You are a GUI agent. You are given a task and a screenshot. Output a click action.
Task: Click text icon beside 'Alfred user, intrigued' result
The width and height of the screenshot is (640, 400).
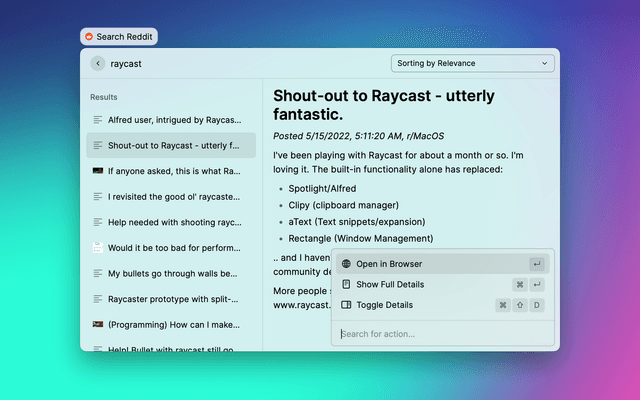[97, 119]
